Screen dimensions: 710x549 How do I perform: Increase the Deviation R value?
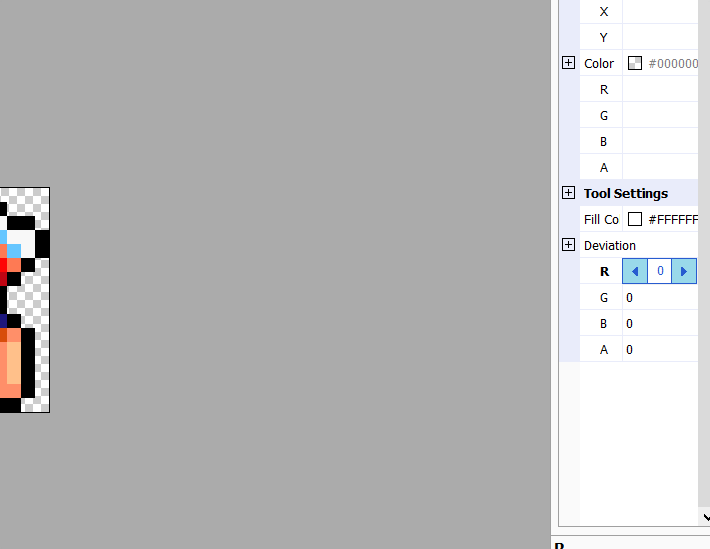pyautogui.click(x=684, y=271)
